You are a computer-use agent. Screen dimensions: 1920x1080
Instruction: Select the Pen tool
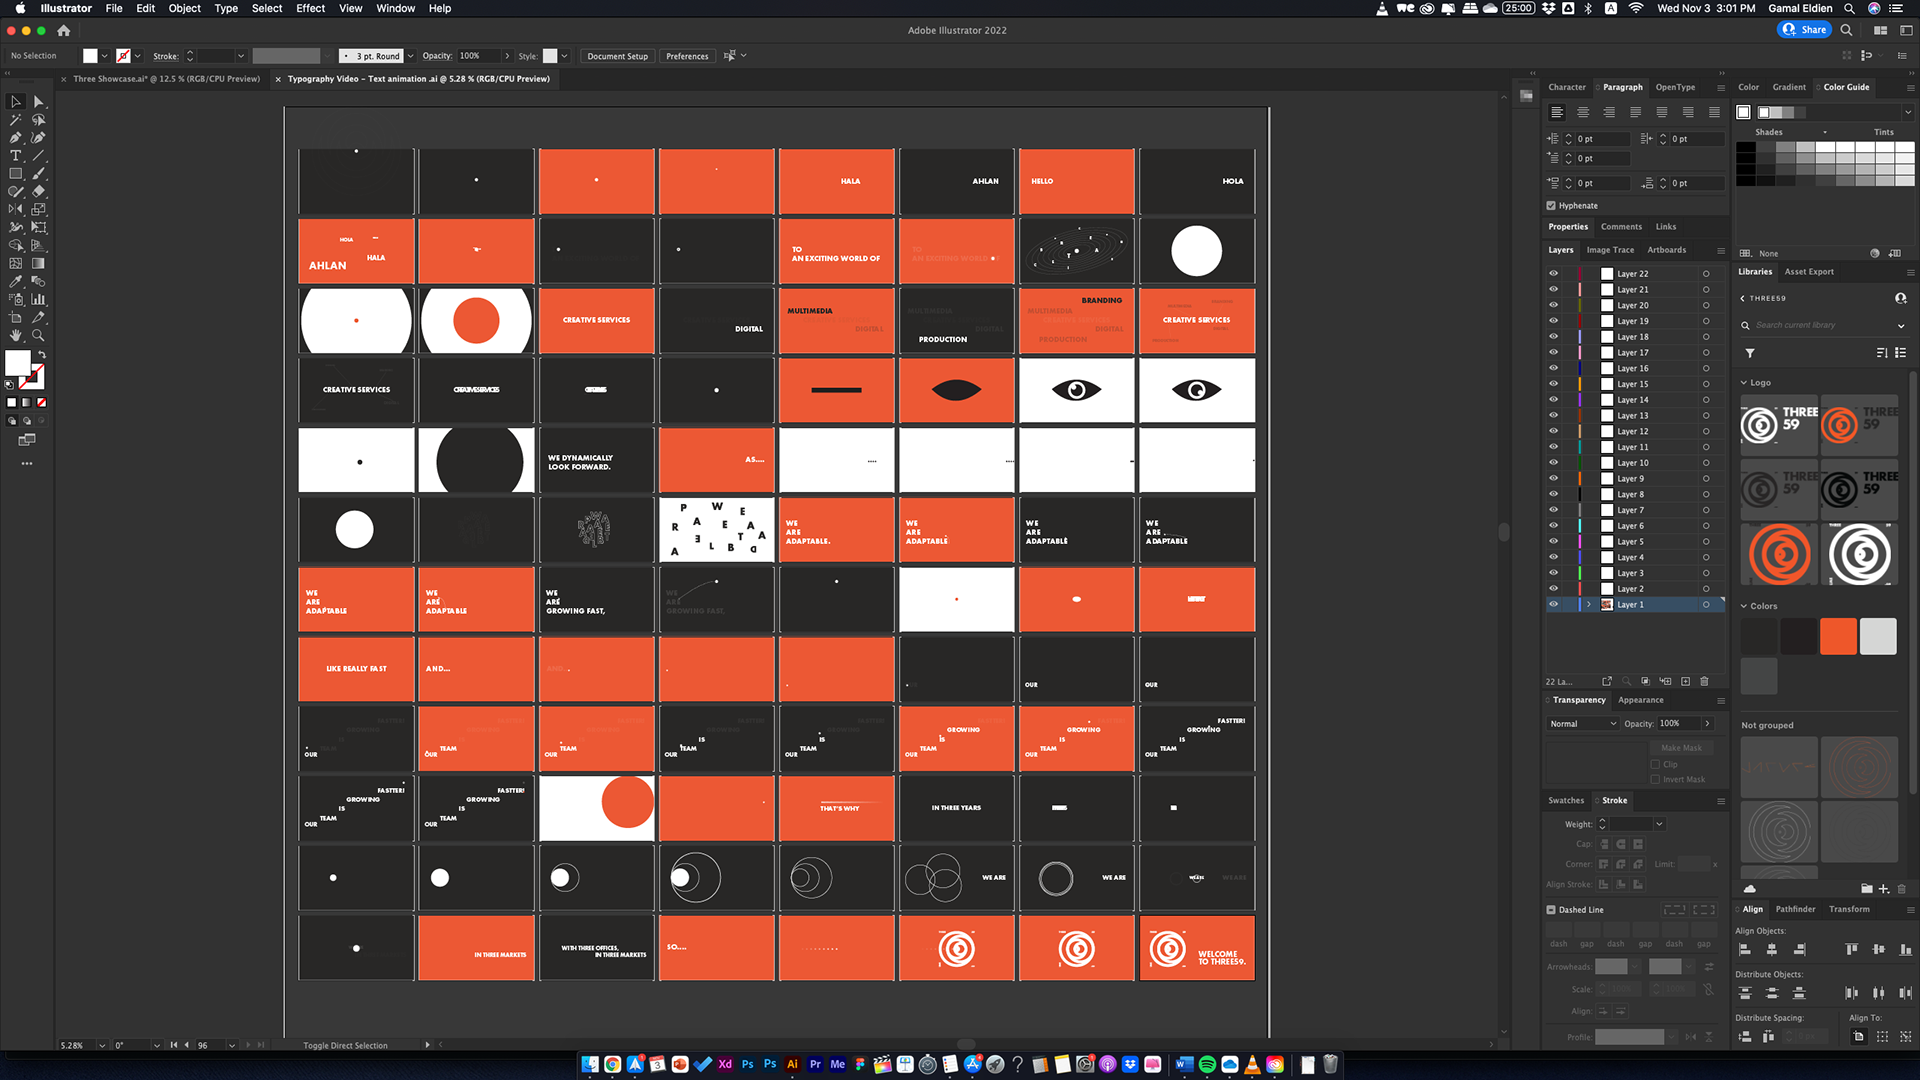point(15,138)
